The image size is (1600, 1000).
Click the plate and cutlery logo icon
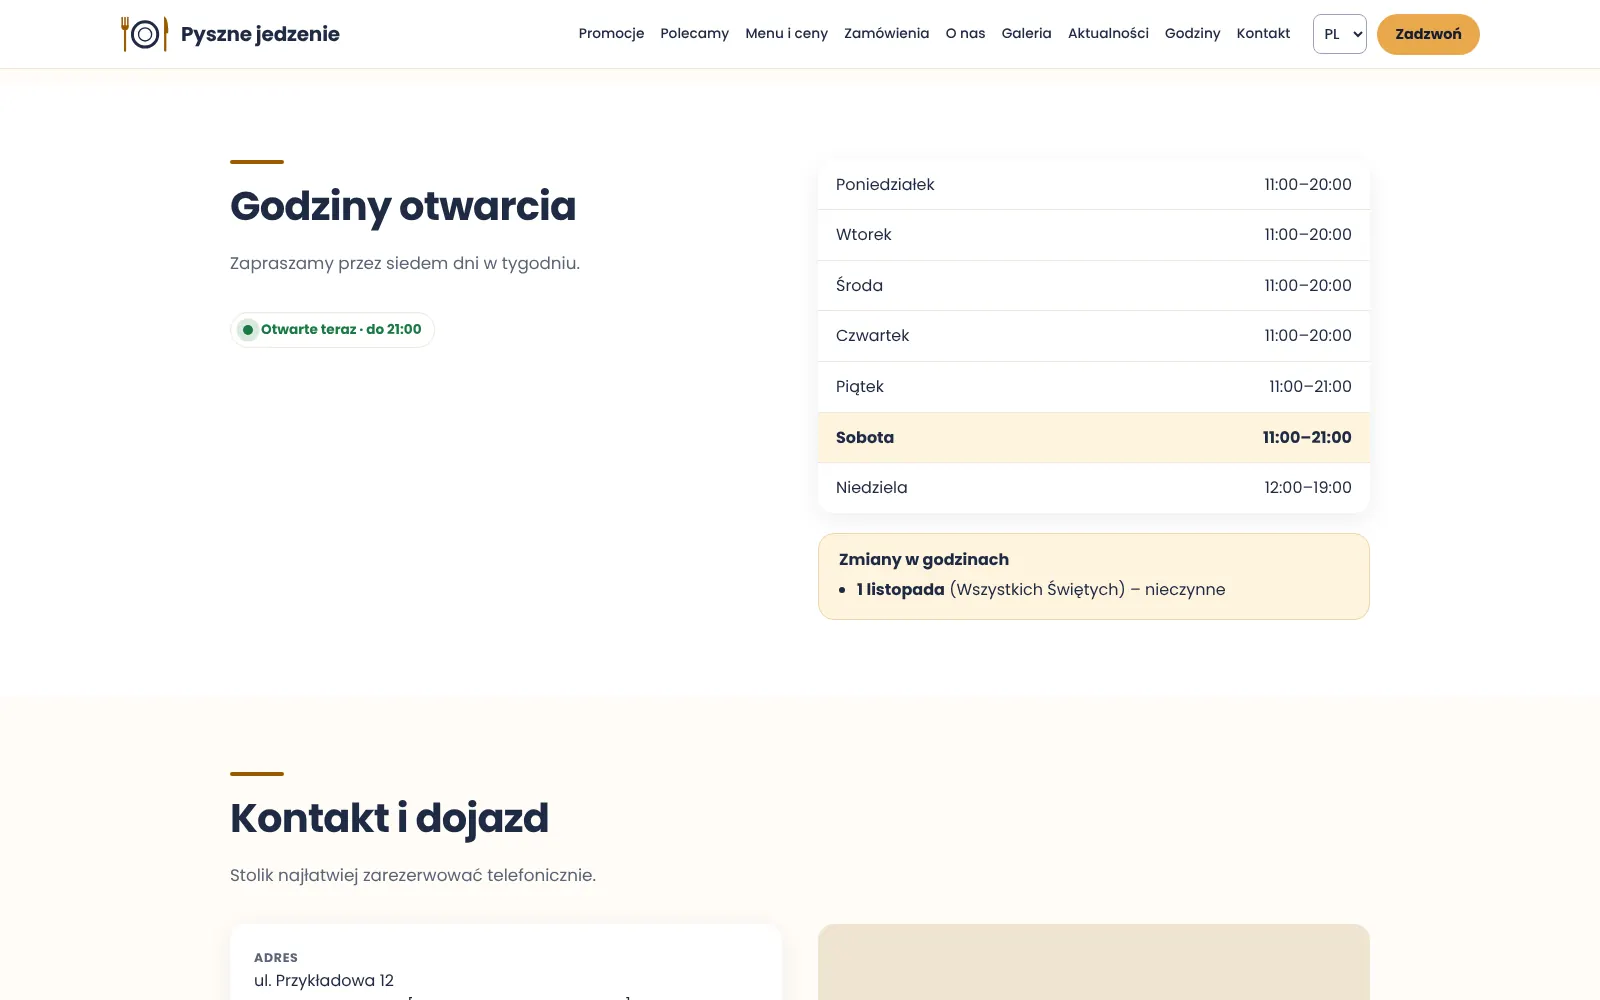(x=145, y=34)
